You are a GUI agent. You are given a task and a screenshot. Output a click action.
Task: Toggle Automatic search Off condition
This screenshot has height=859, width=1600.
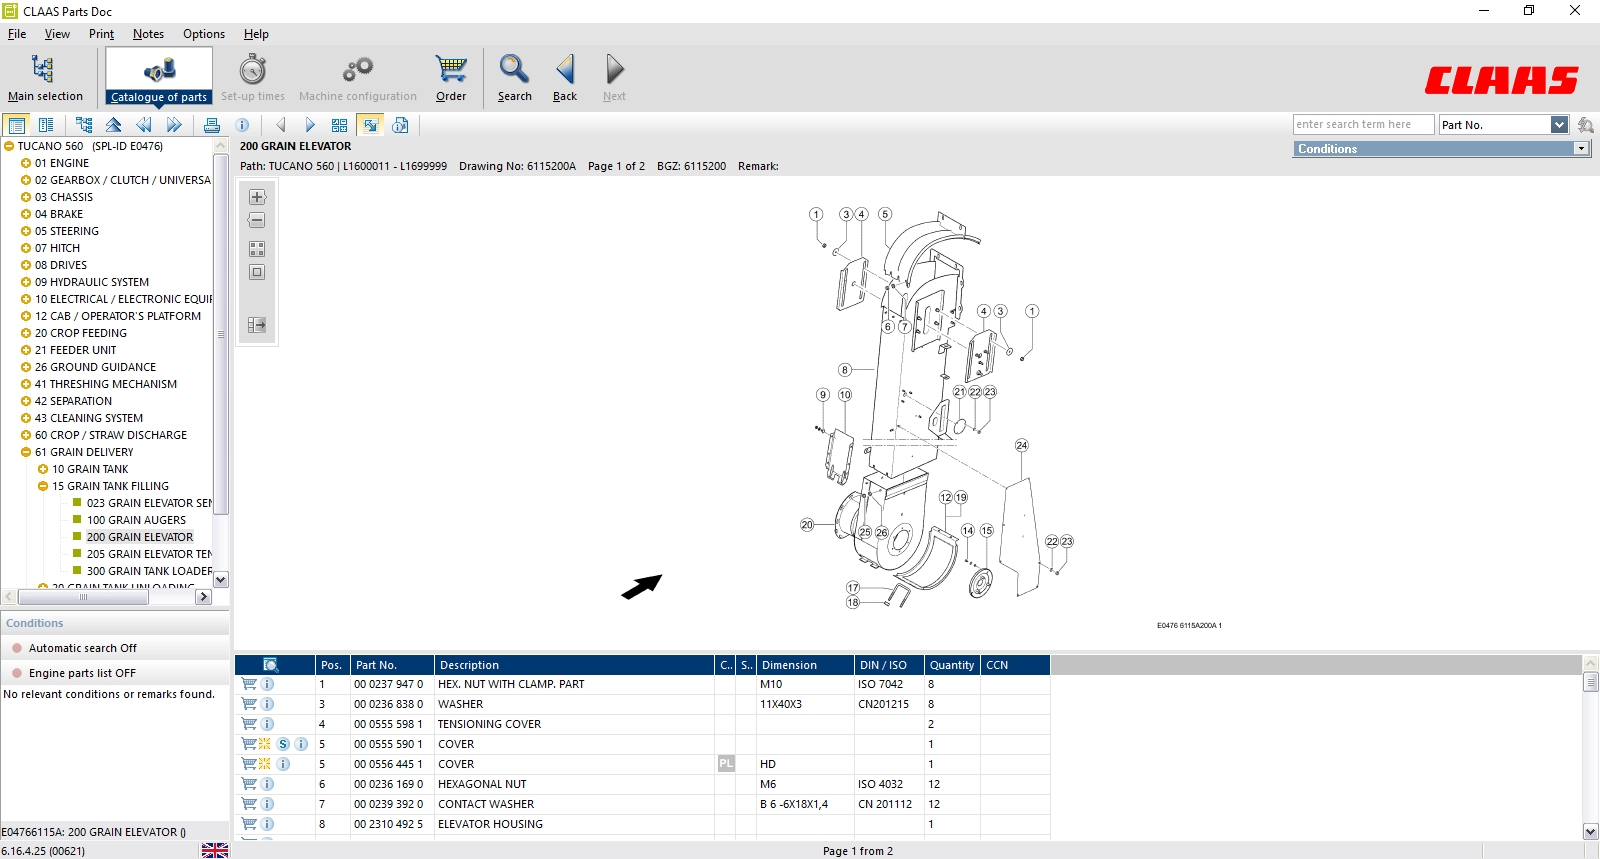click(x=82, y=648)
